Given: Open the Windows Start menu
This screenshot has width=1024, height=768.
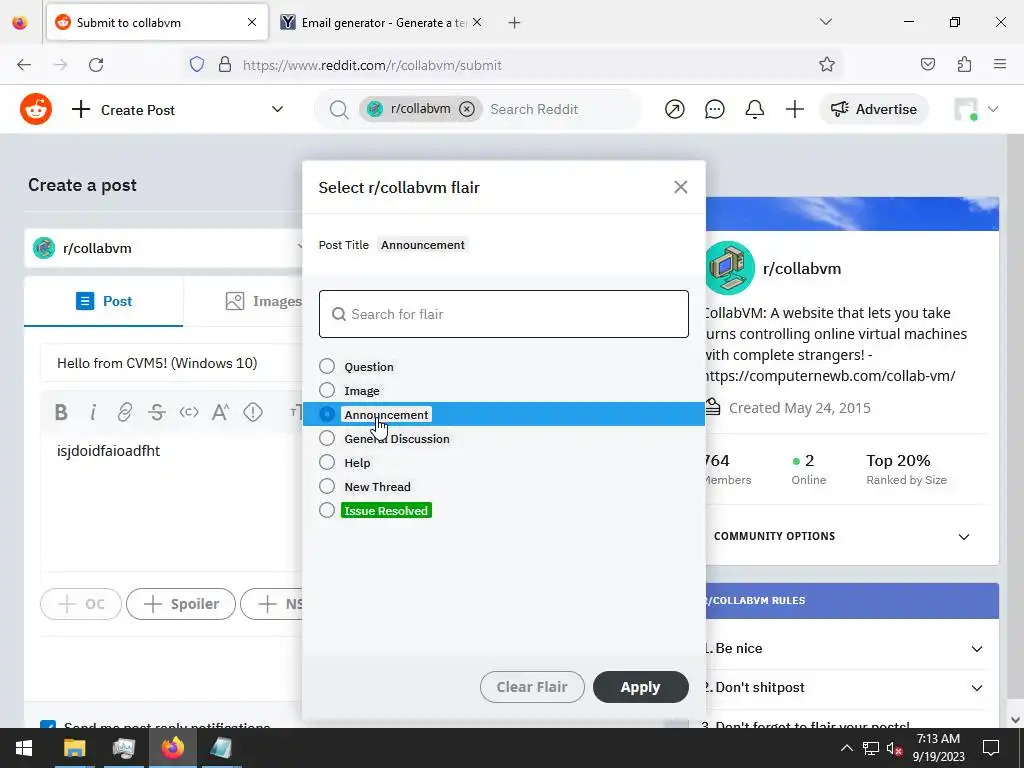Looking at the screenshot, I should (24, 748).
